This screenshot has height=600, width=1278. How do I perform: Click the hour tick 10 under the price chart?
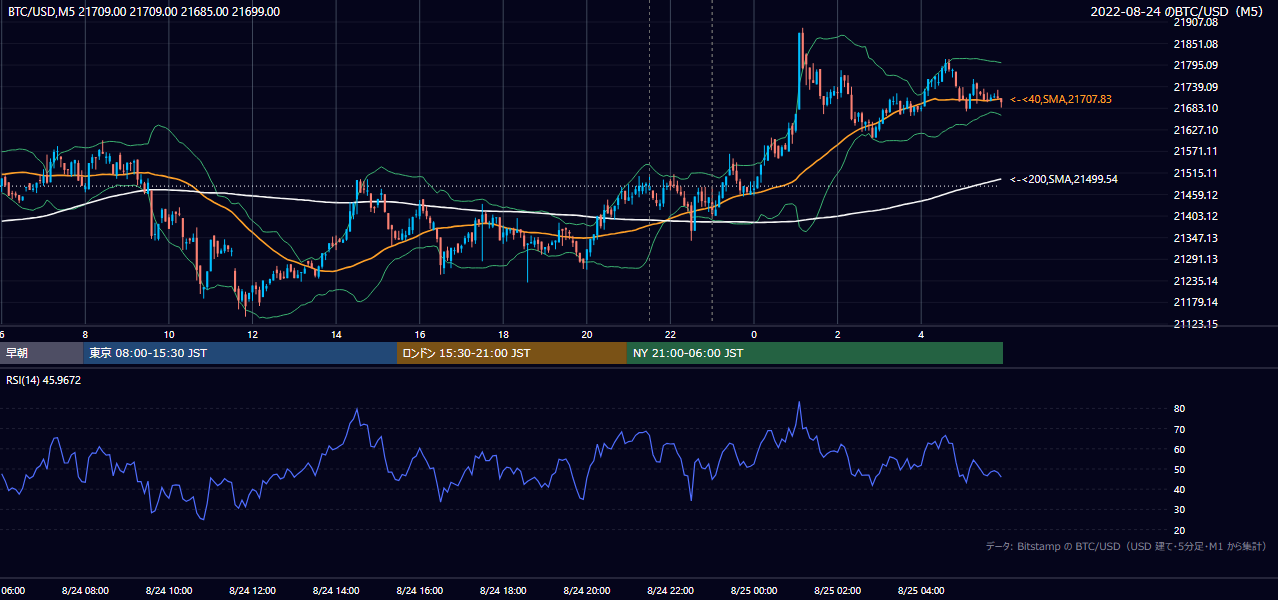point(169,334)
